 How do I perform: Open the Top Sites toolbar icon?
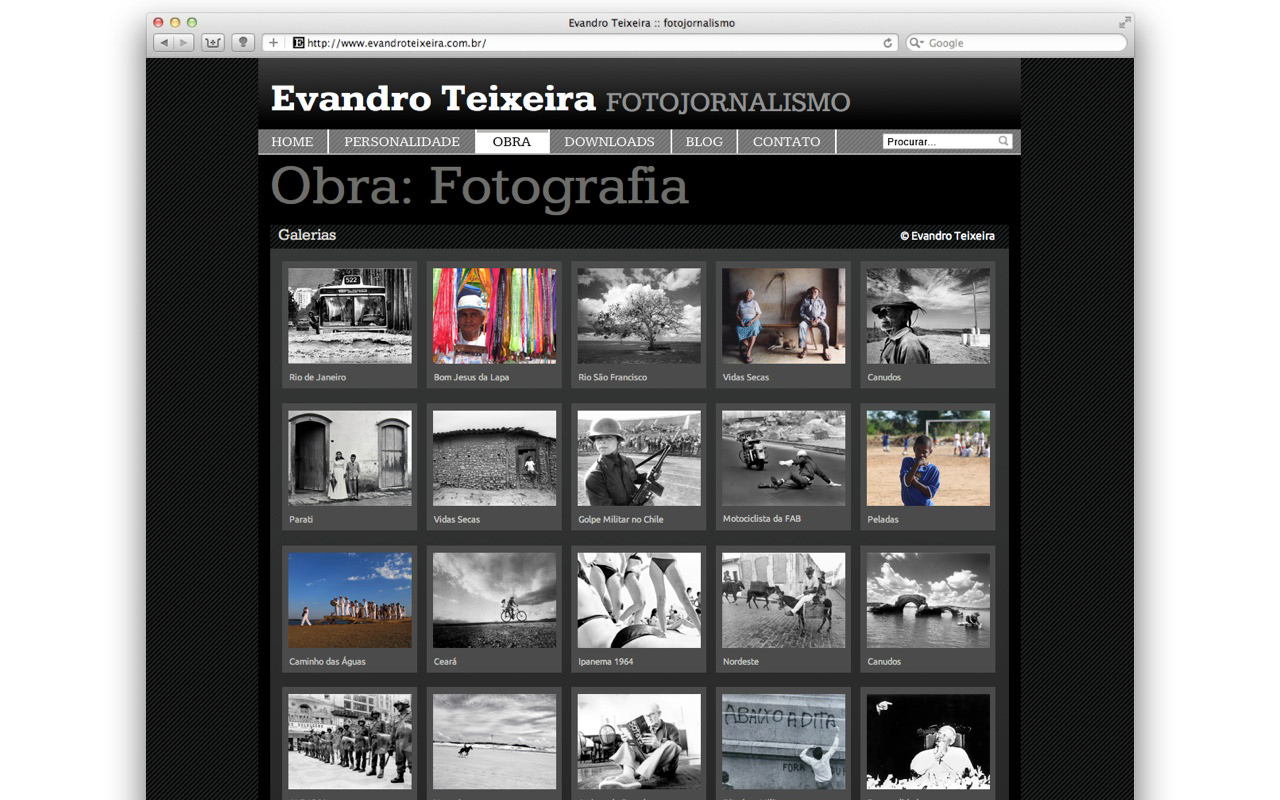pos(213,43)
